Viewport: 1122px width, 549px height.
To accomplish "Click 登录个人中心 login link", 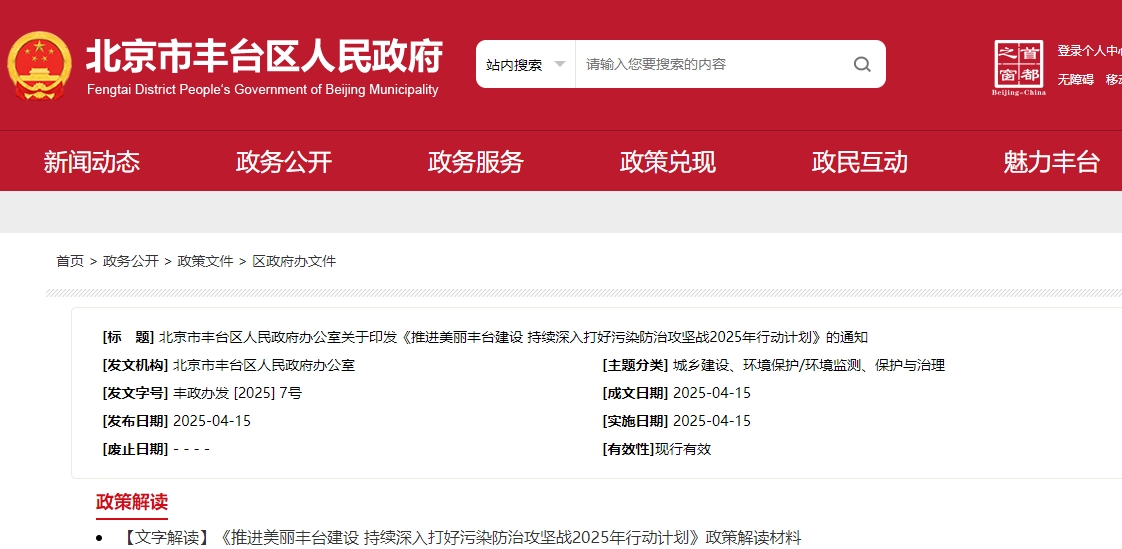I will coord(1089,51).
